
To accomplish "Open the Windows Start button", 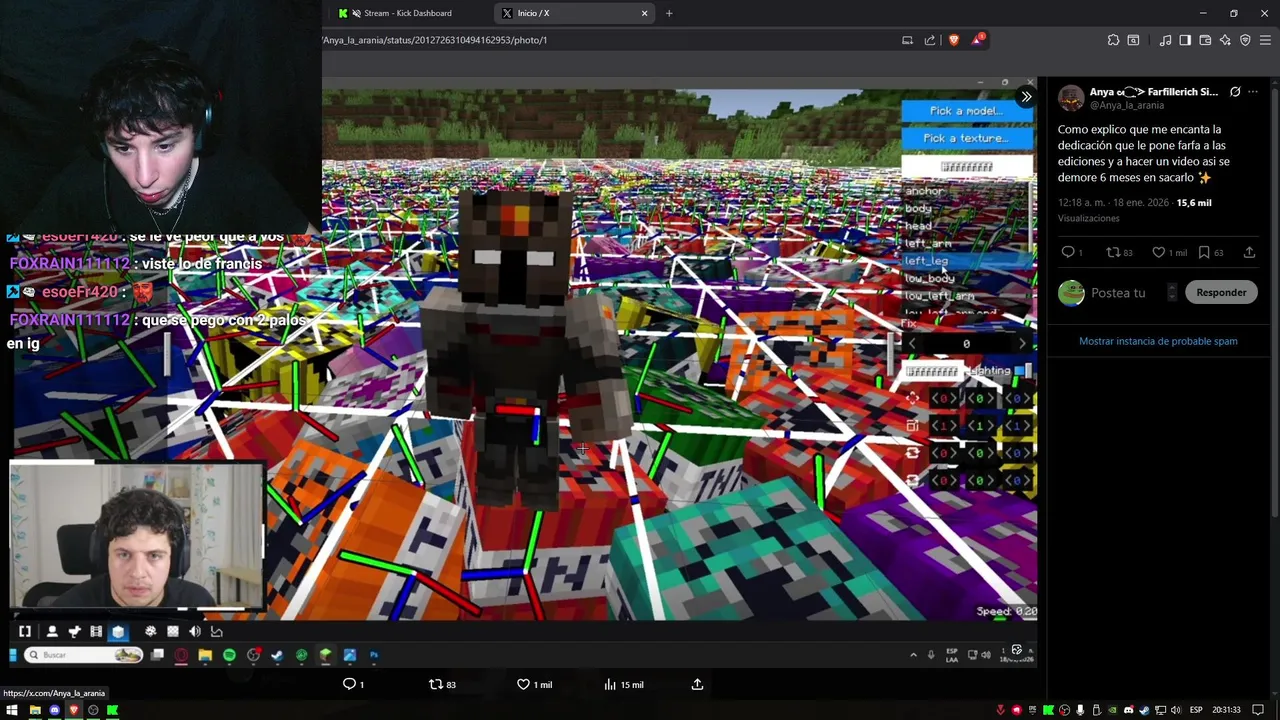I will point(12,710).
